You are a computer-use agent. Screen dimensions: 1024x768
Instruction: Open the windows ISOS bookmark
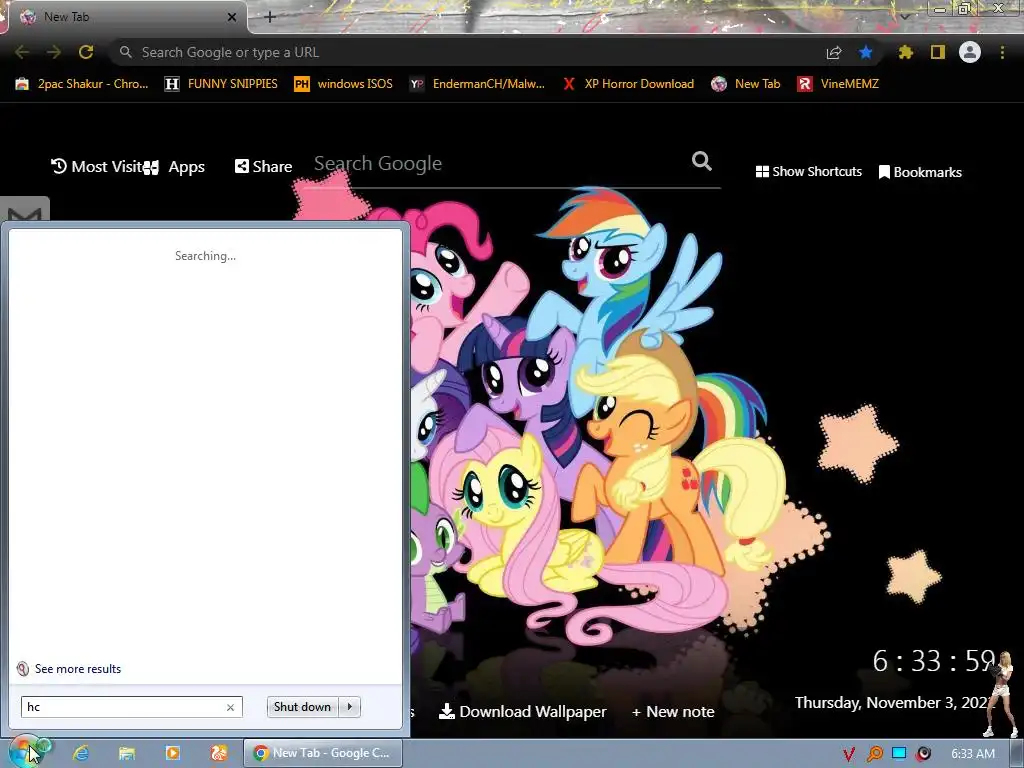coord(344,84)
